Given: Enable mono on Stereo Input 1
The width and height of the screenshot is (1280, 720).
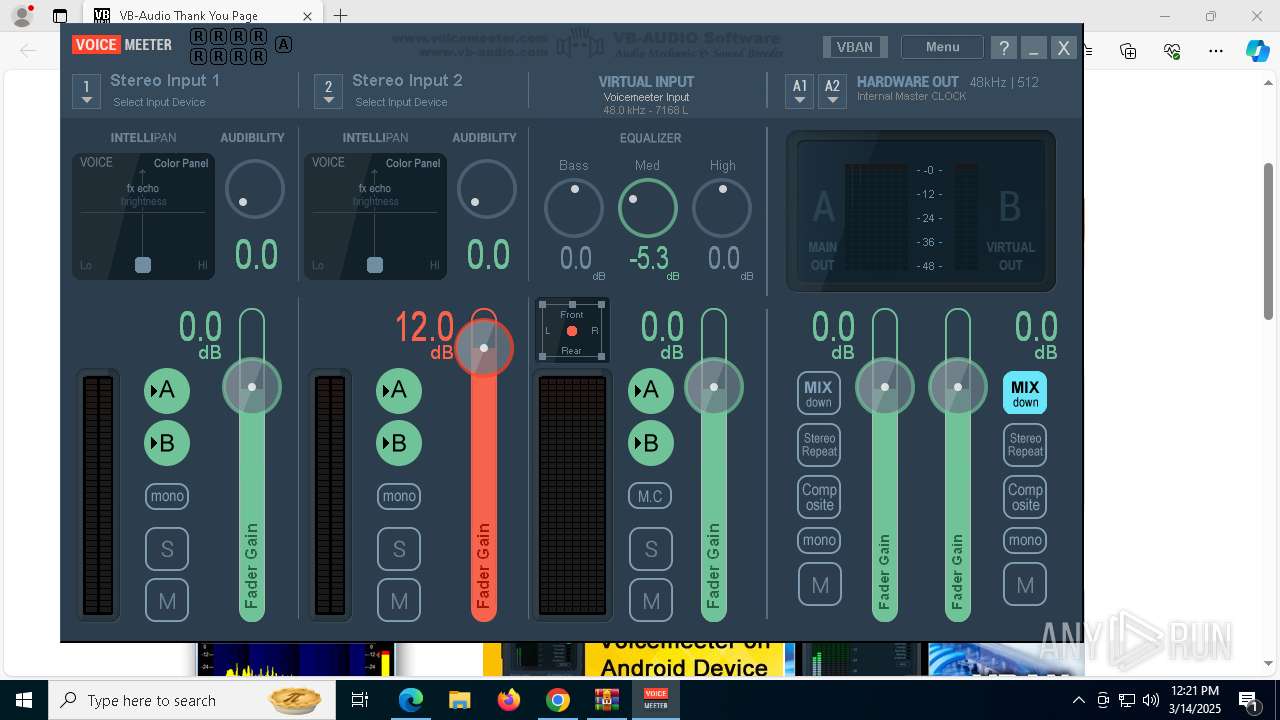Looking at the screenshot, I should [x=167, y=496].
